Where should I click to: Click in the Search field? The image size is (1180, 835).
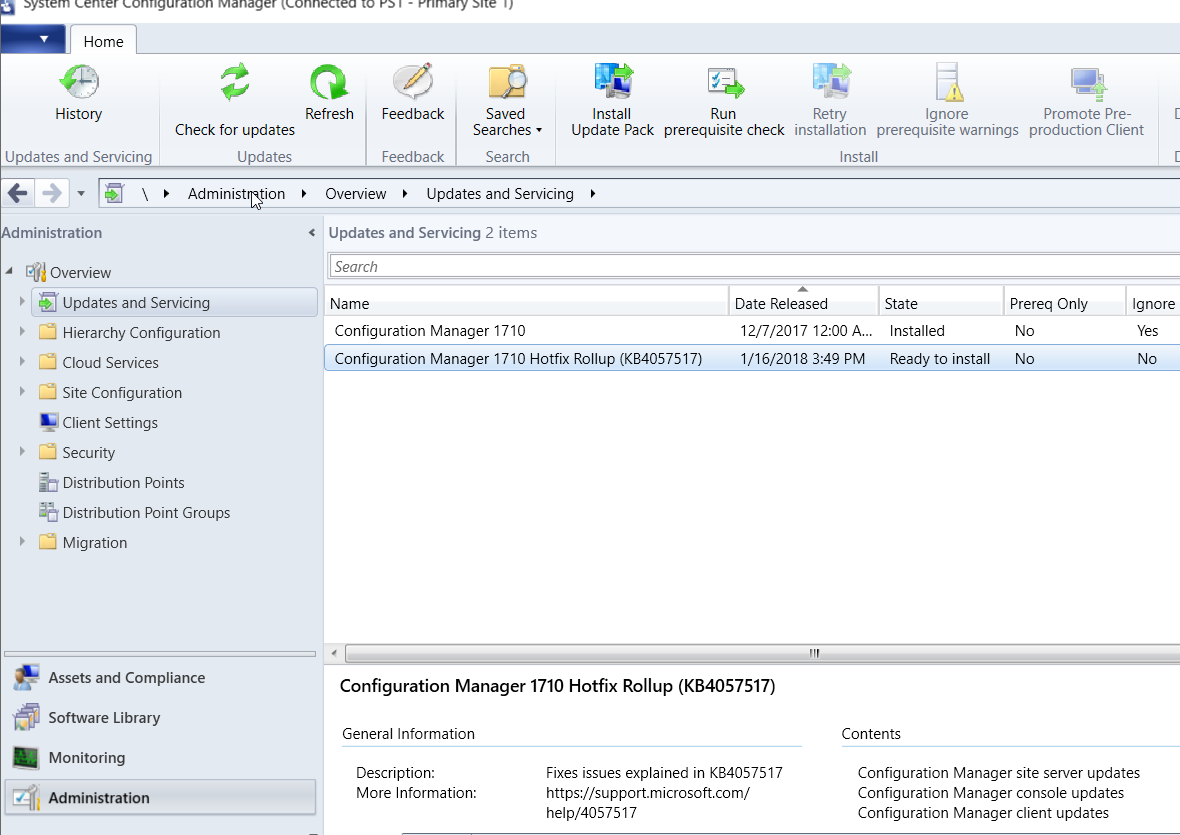click(x=754, y=266)
